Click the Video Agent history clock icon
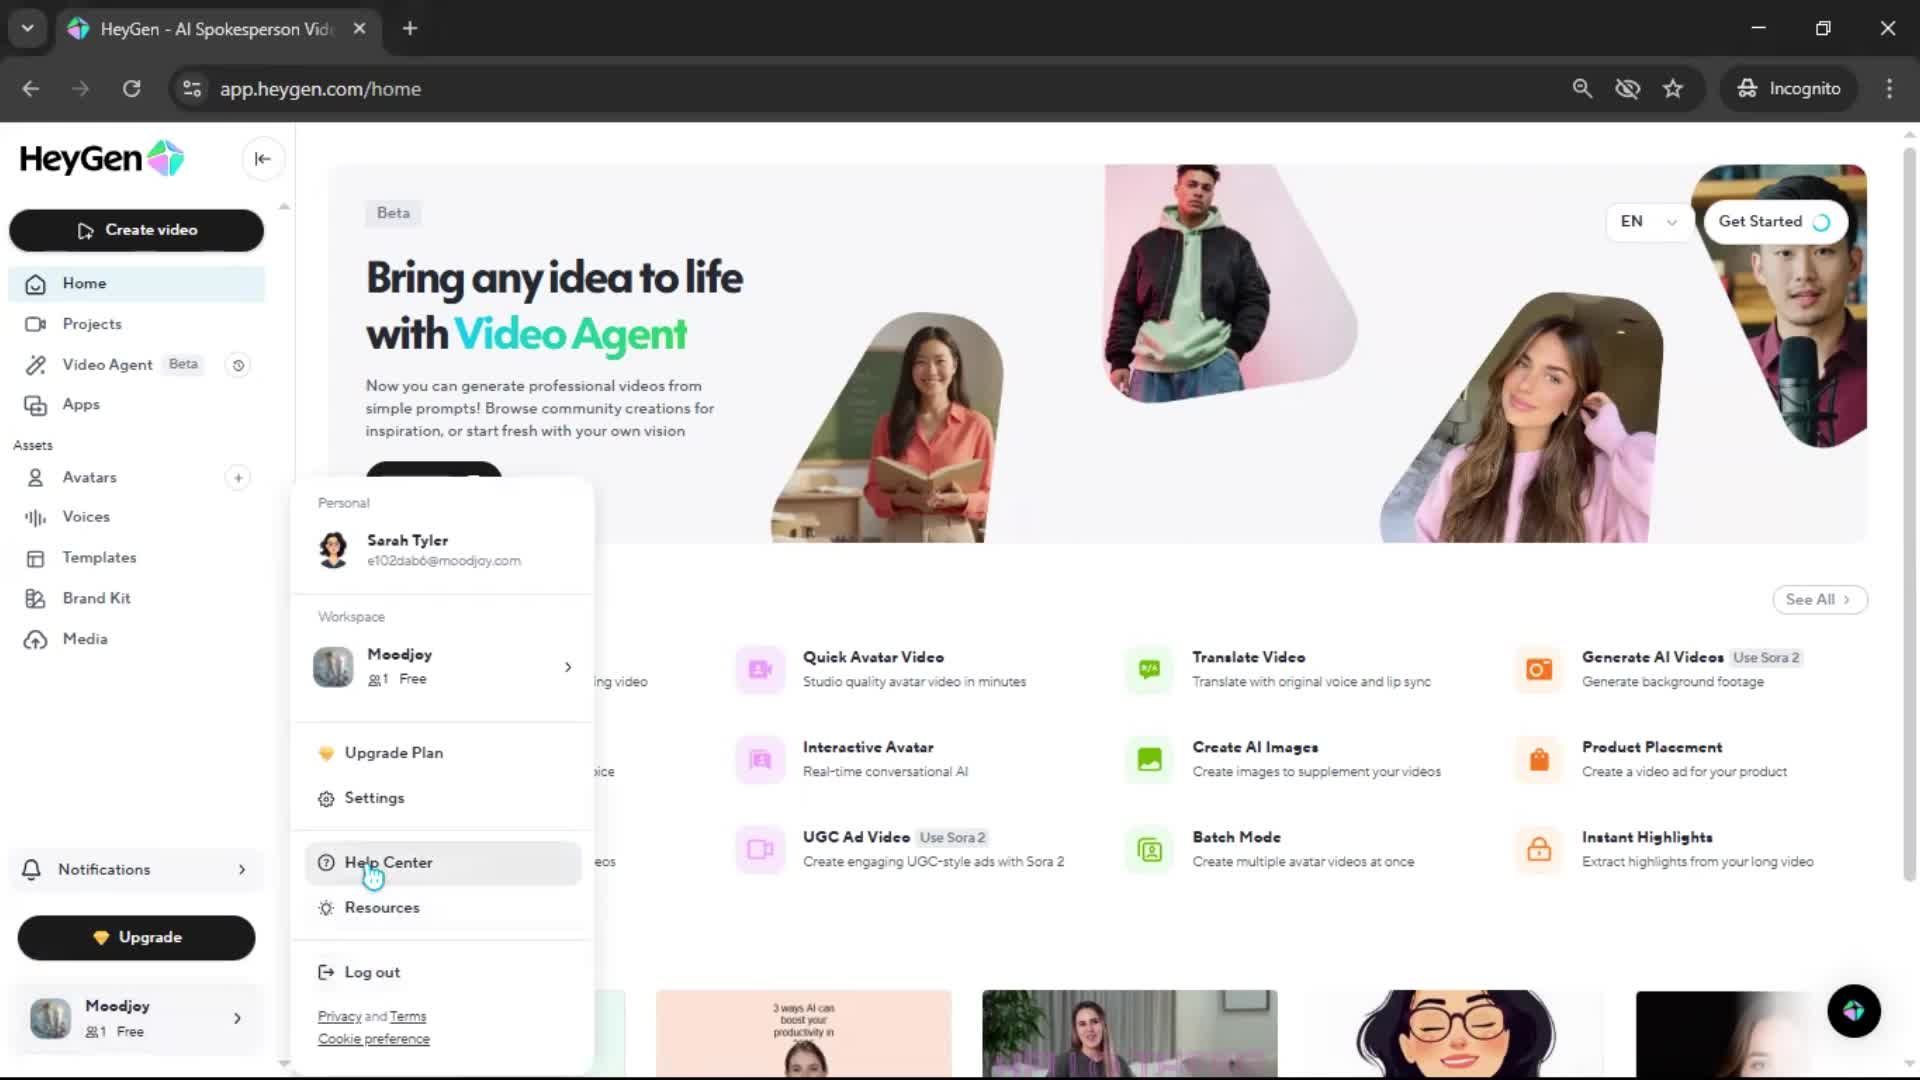This screenshot has height=1080, width=1920. [238, 365]
